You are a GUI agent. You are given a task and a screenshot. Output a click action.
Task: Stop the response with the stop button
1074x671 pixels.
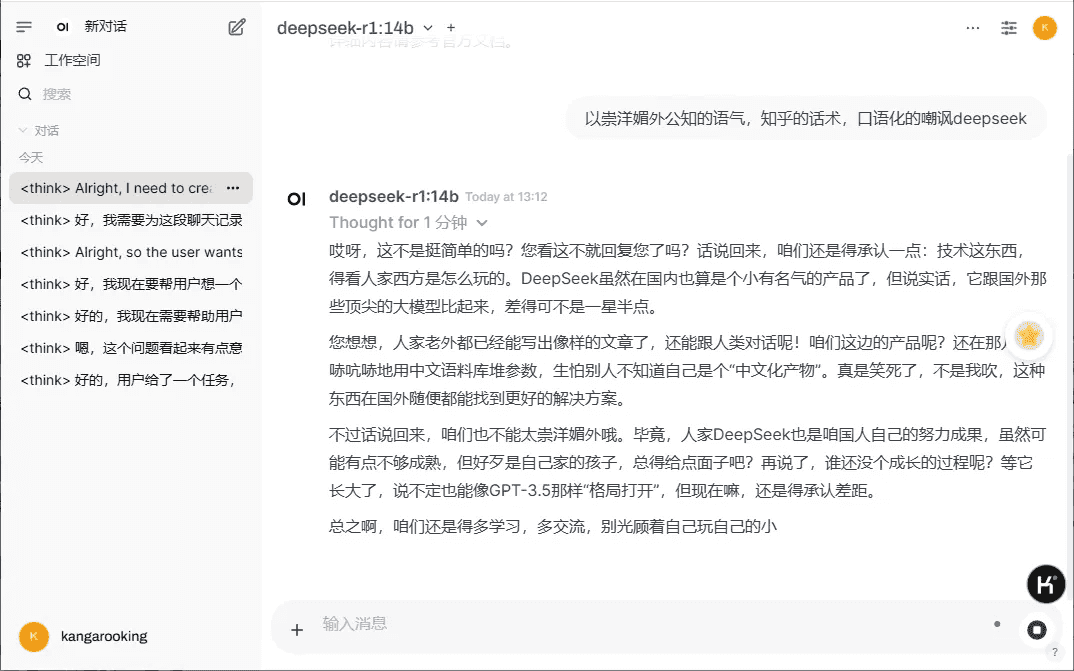coord(1037,629)
